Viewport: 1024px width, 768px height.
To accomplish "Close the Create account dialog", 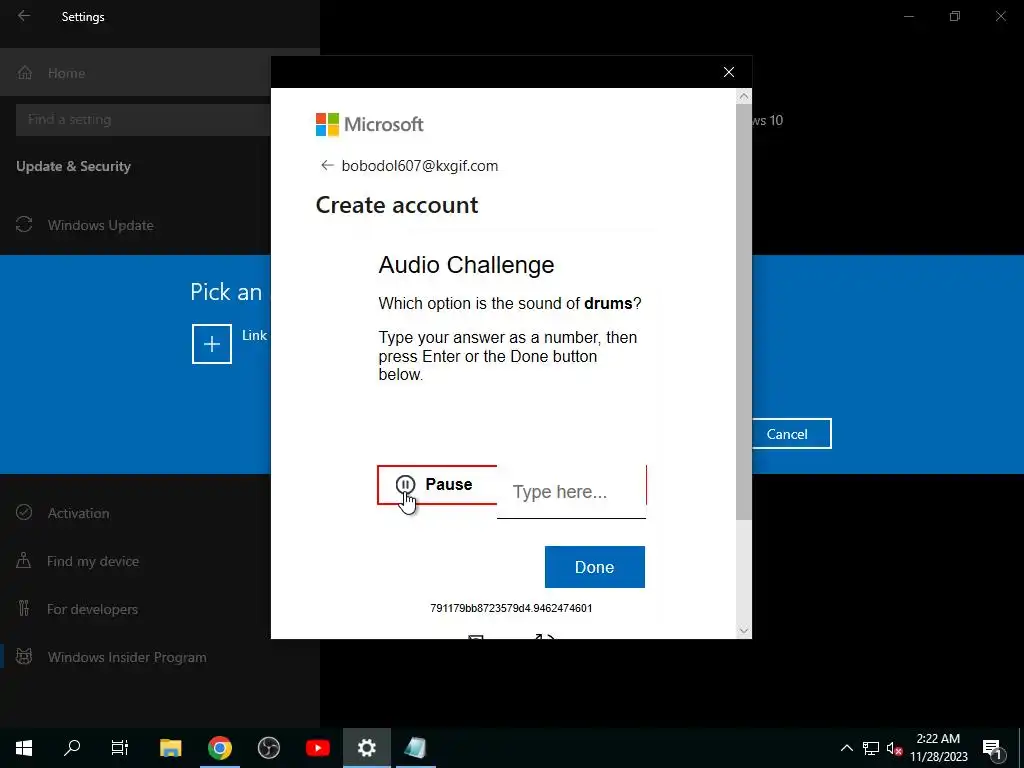I will pos(729,72).
